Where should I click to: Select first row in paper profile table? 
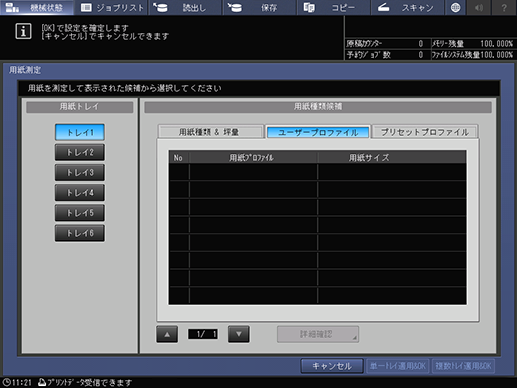(318, 172)
